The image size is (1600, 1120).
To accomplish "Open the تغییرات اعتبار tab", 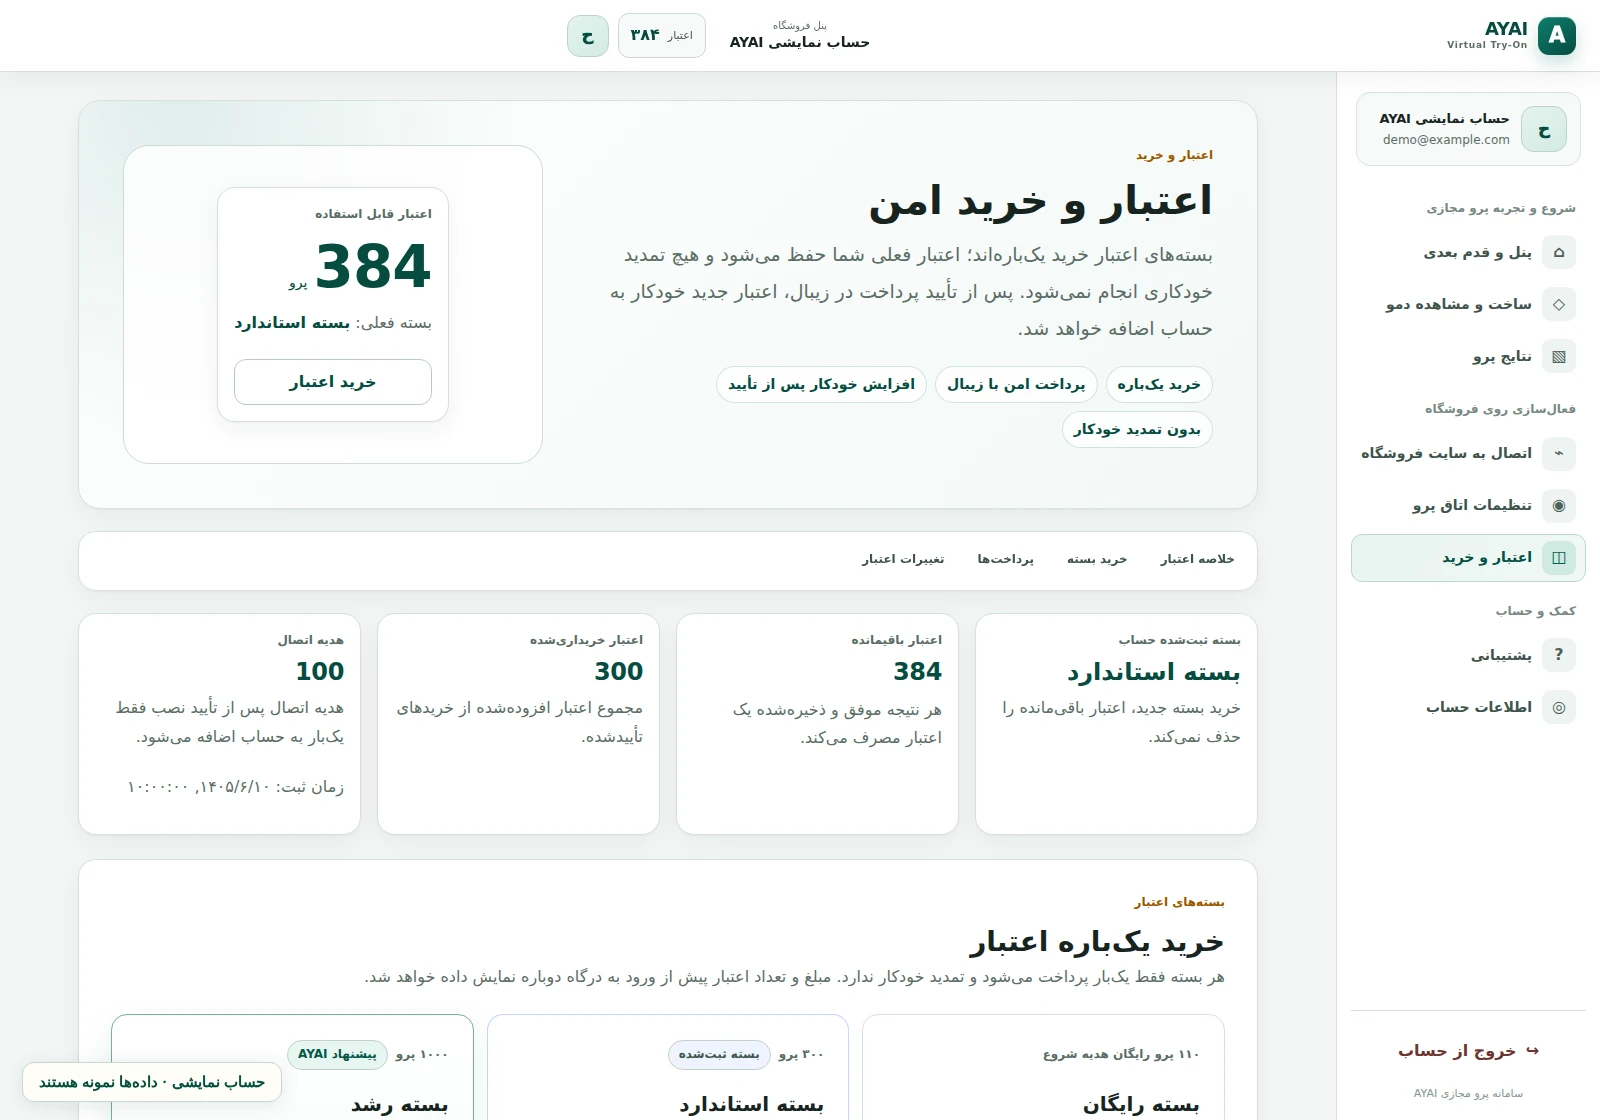I will tap(903, 559).
